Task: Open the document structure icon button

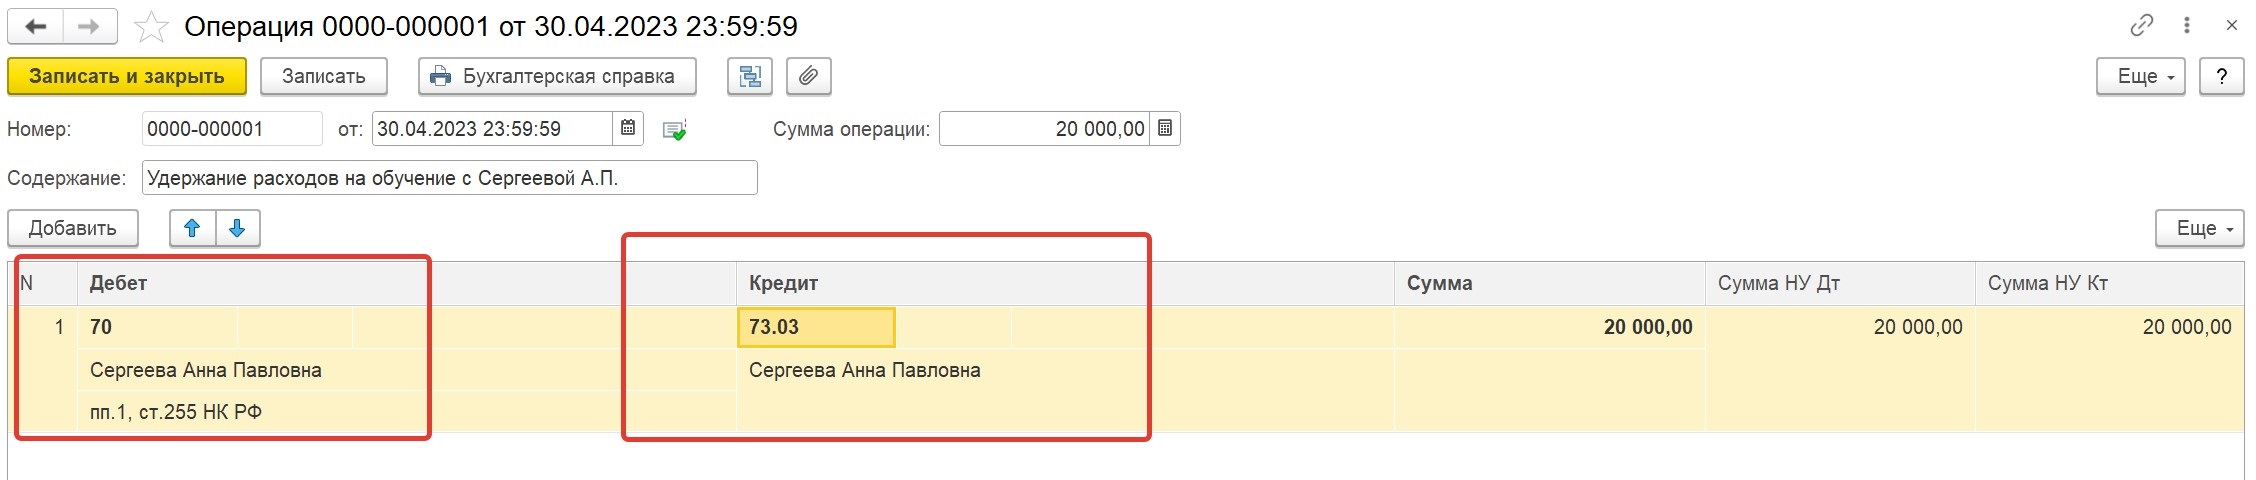Action: coord(750,76)
